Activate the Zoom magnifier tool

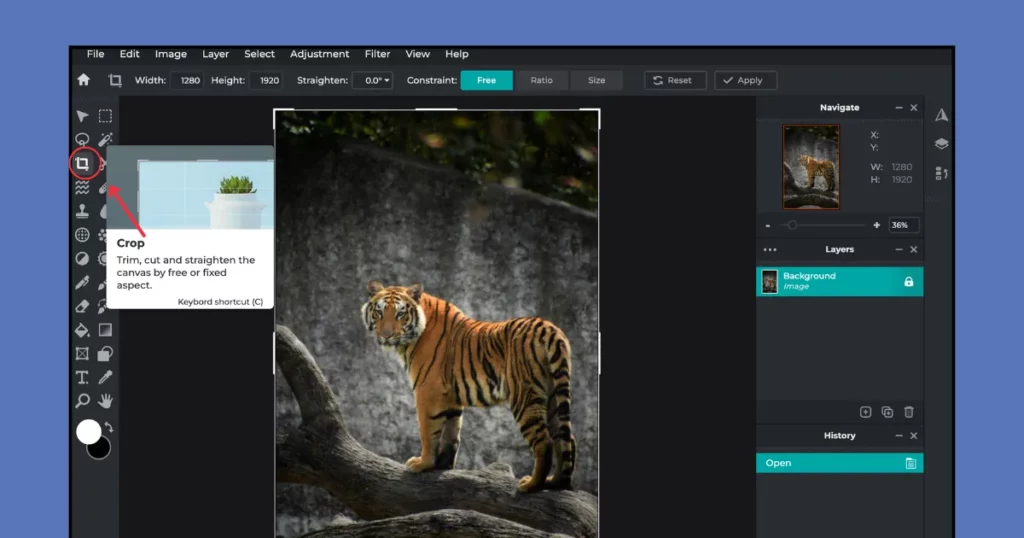[x=82, y=401]
